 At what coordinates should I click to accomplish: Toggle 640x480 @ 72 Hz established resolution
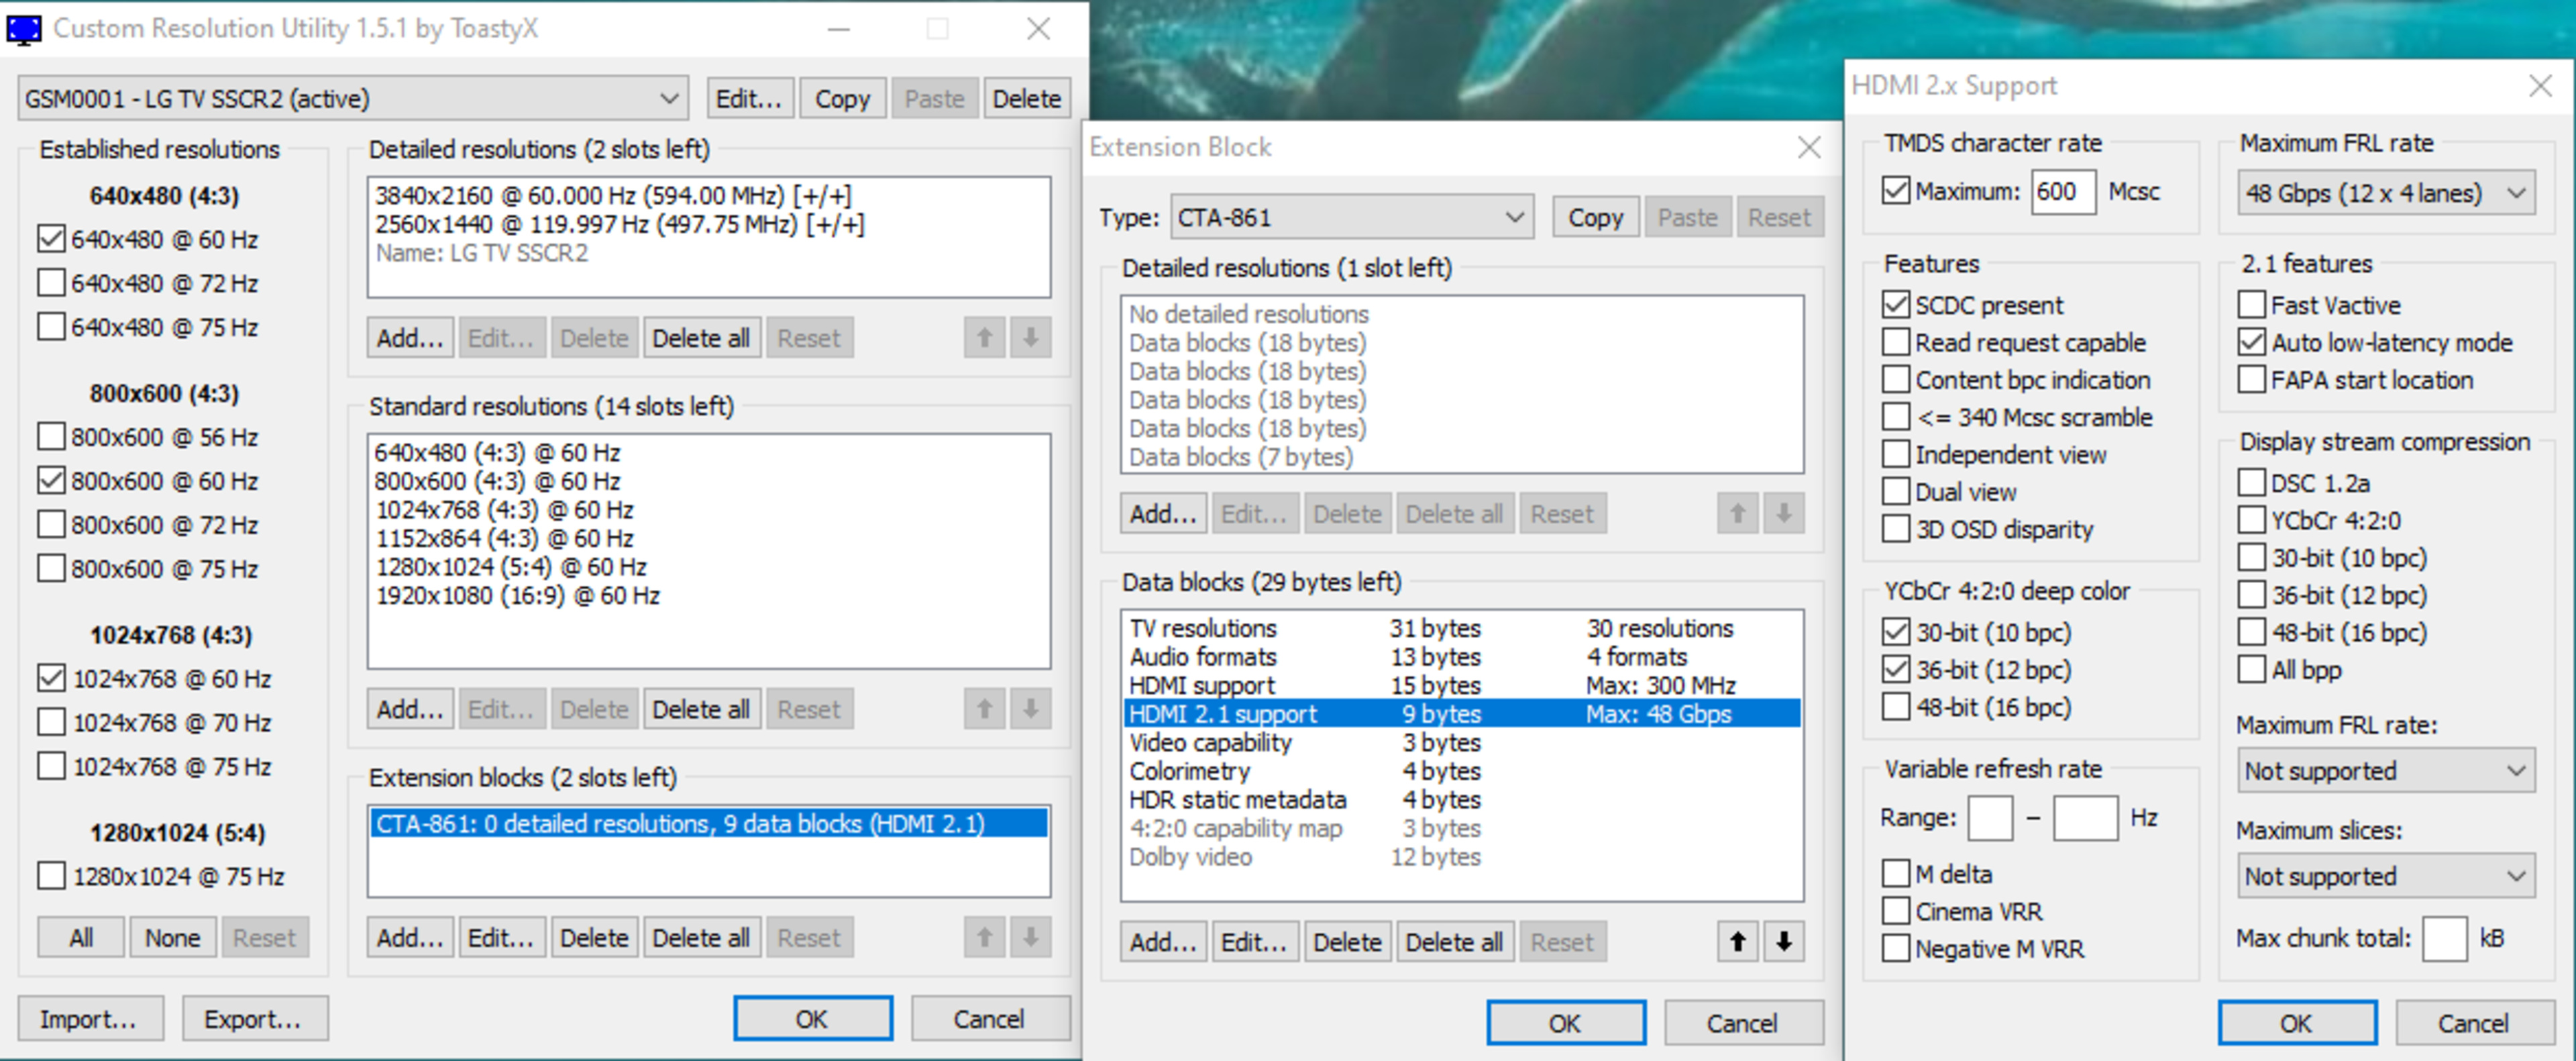coord(51,283)
